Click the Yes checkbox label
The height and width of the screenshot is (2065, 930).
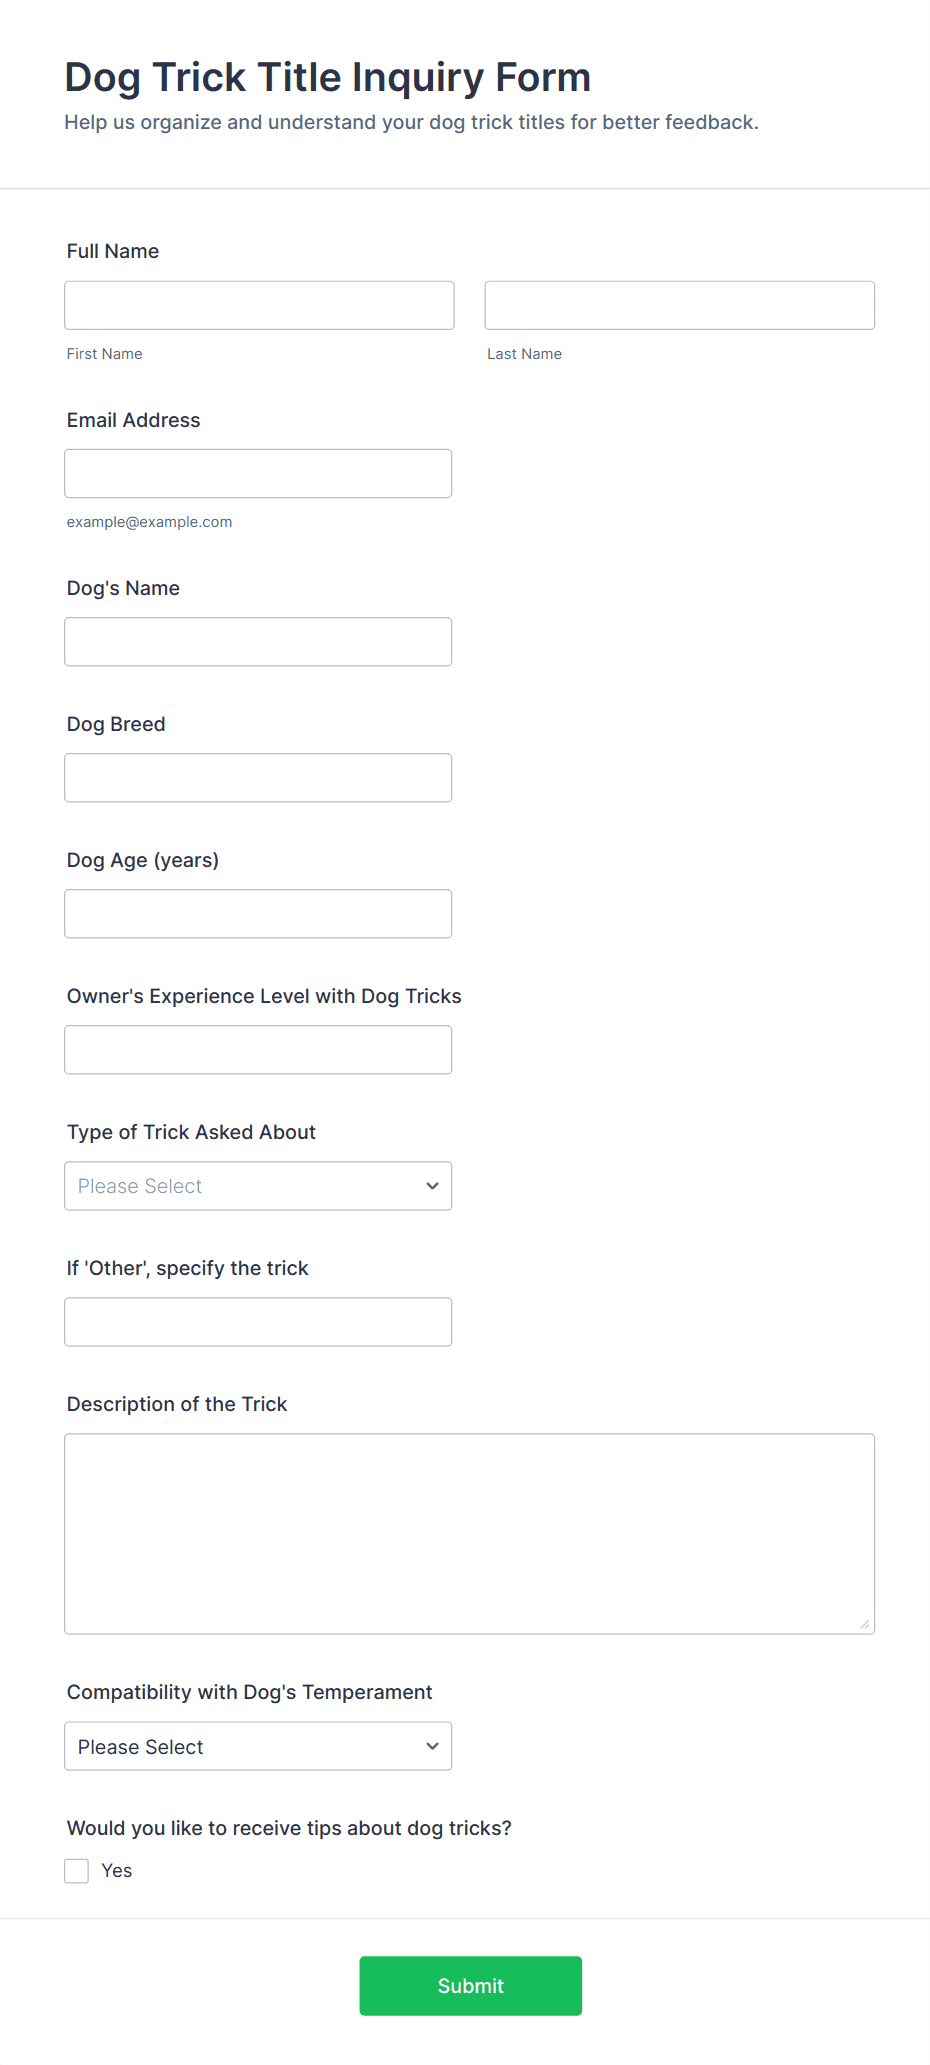(x=117, y=1870)
